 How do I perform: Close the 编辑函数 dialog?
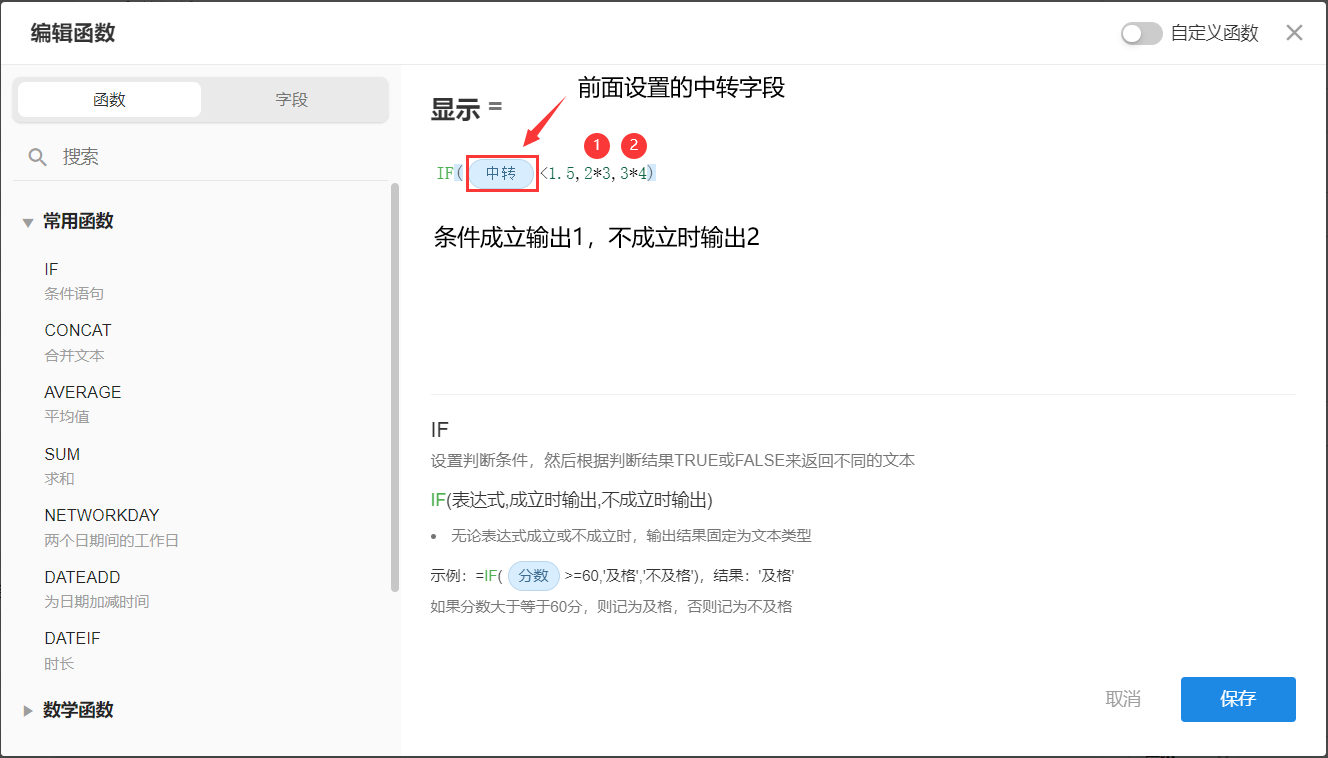point(1294,33)
